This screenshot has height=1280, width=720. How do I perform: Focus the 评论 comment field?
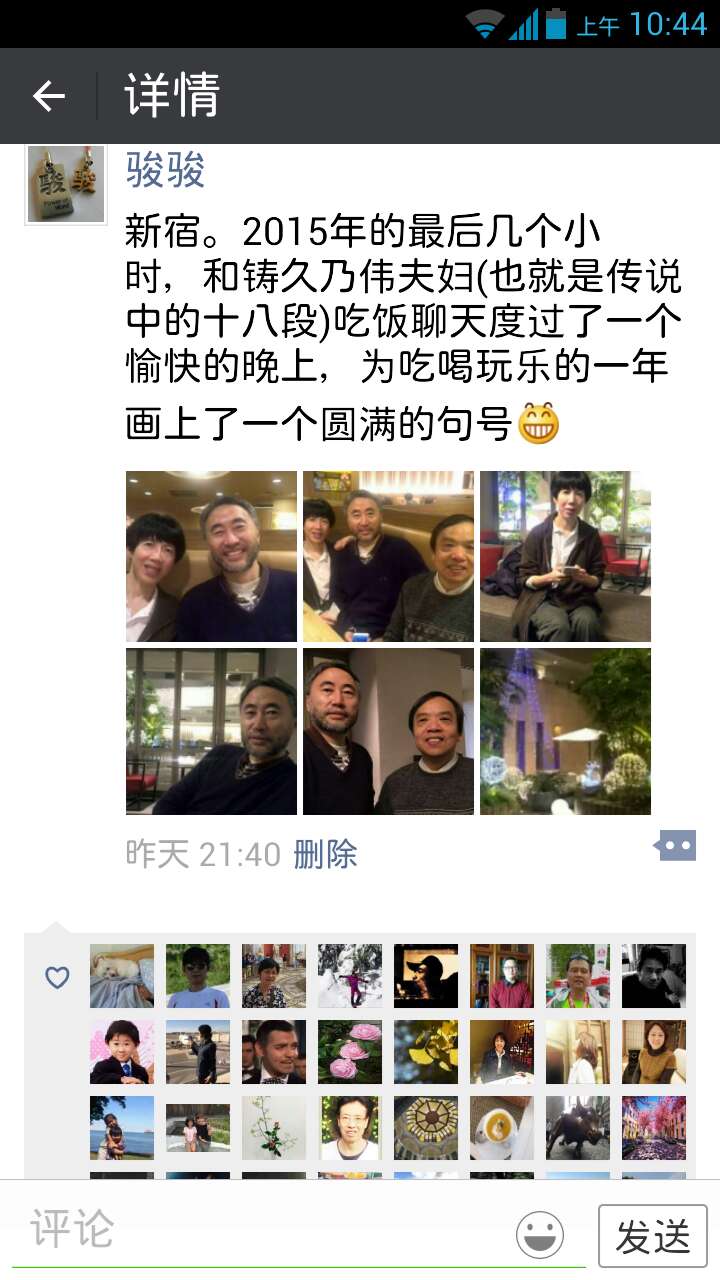tap(260, 1232)
